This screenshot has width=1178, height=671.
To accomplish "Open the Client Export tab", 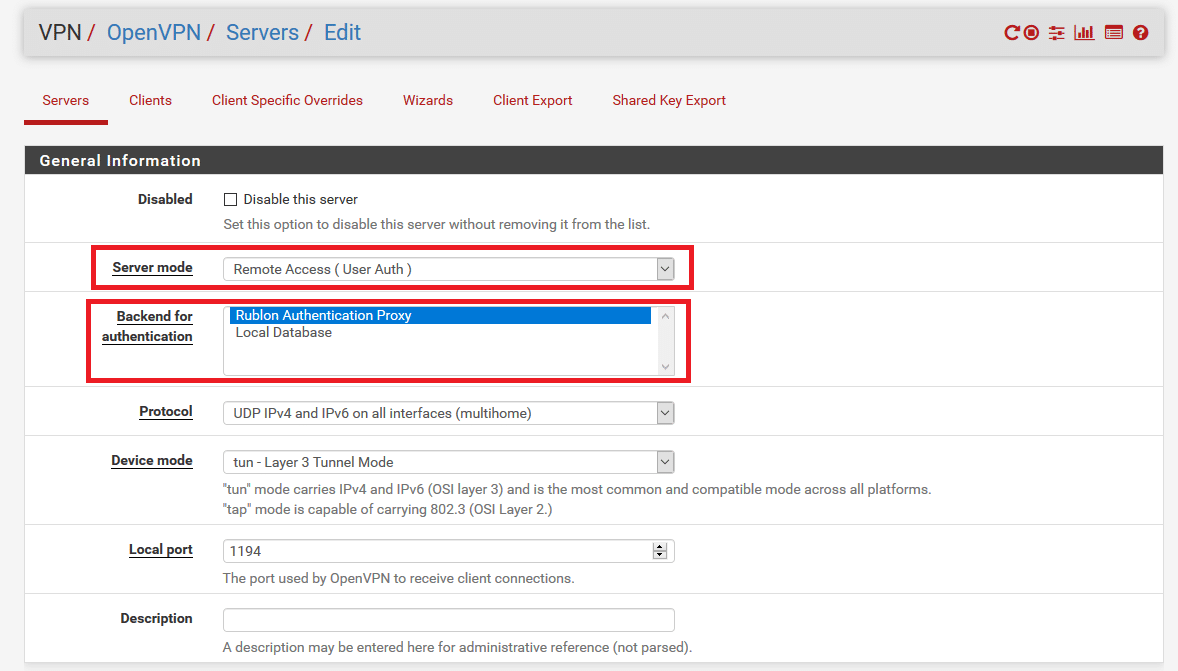I will [532, 101].
